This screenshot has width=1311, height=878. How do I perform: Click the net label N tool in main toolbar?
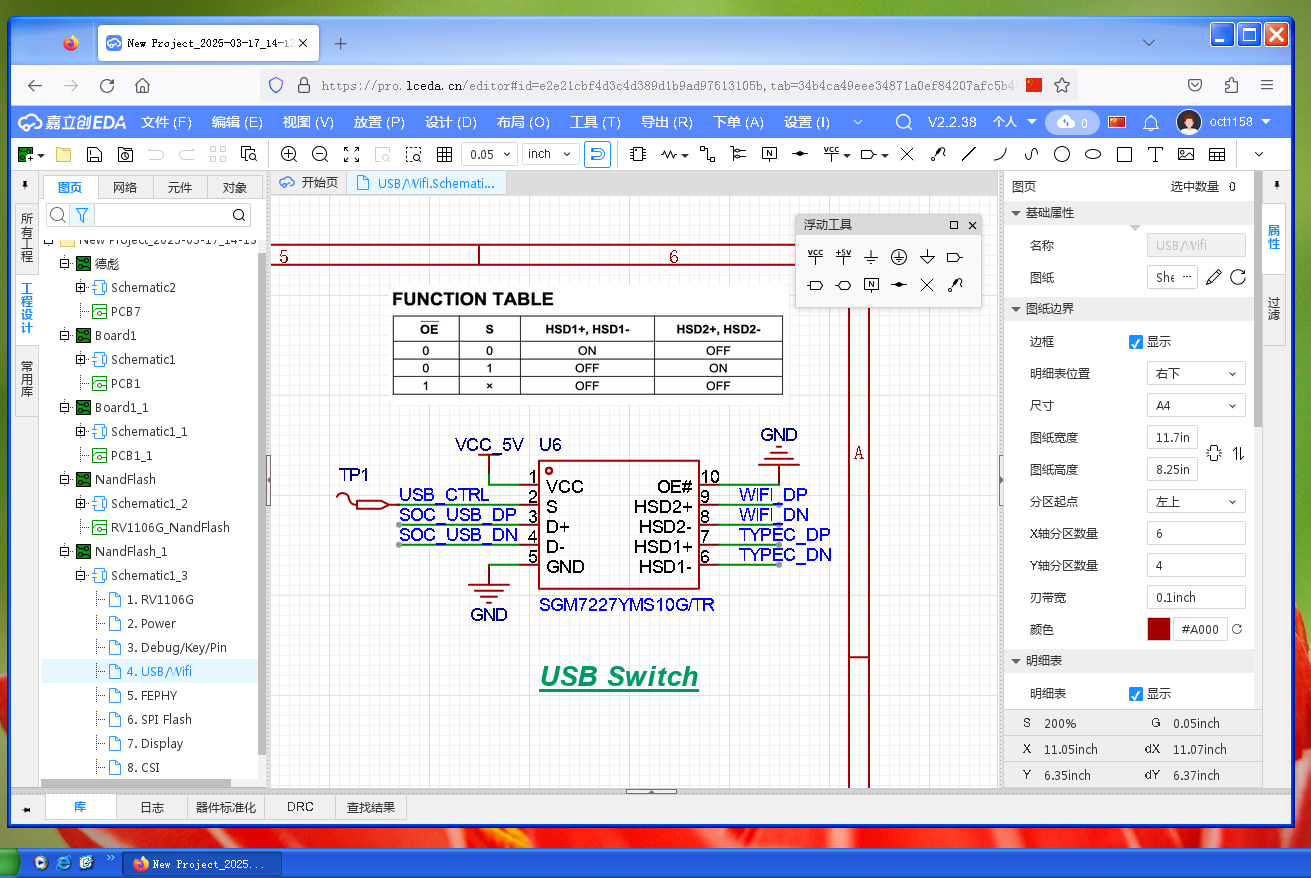pyautogui.click(x=769, y=154)
